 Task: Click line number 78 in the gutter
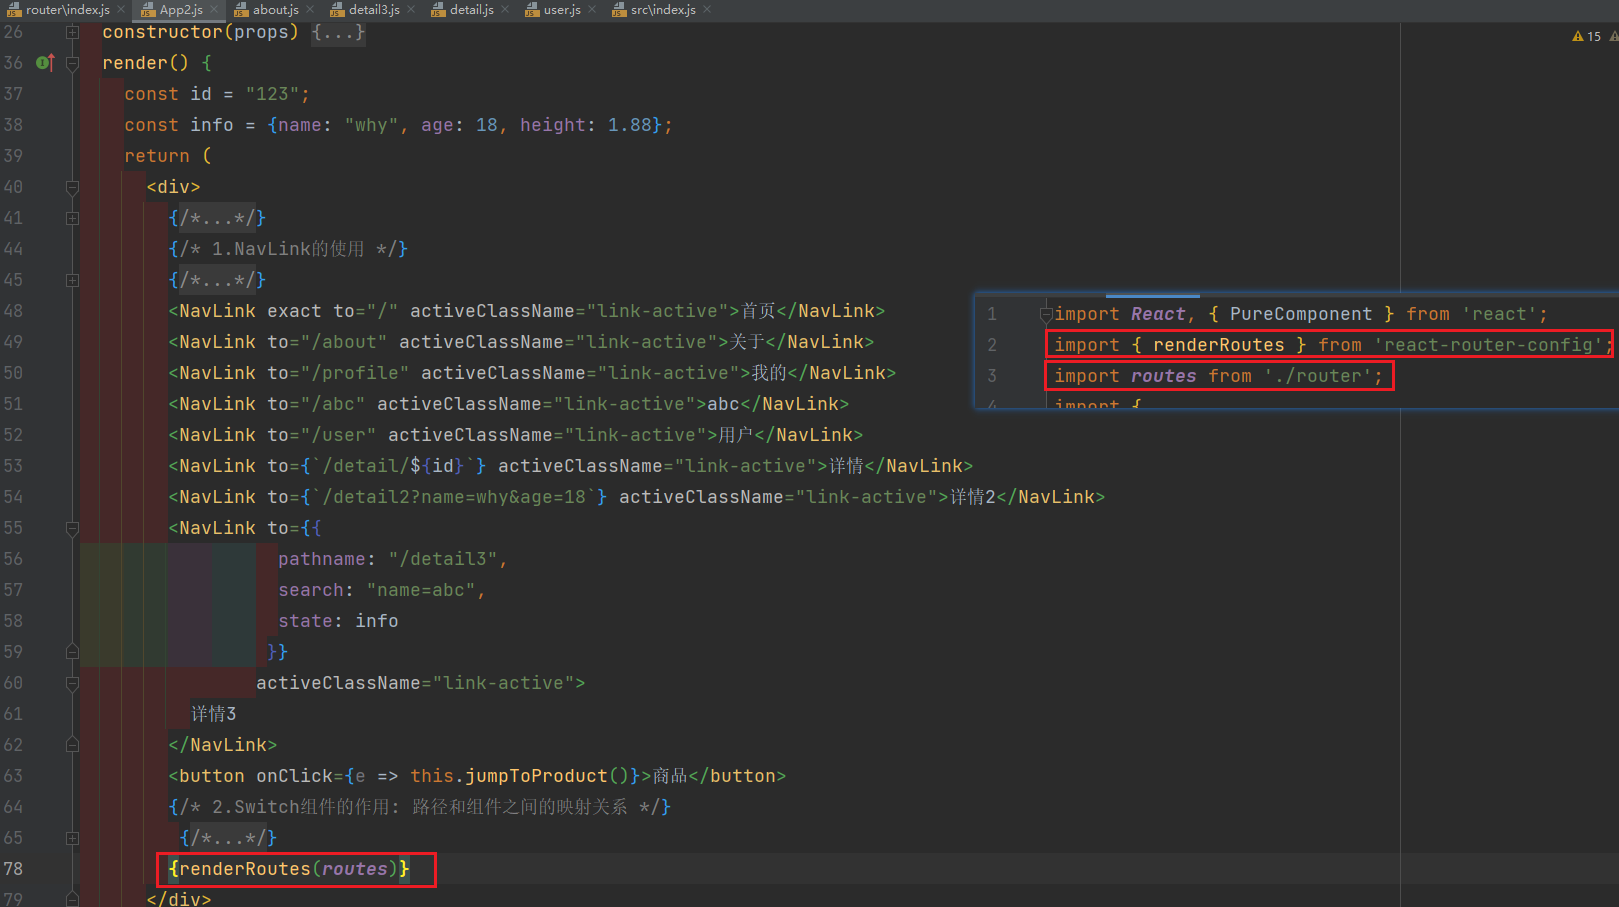click(x=13, y=869)
